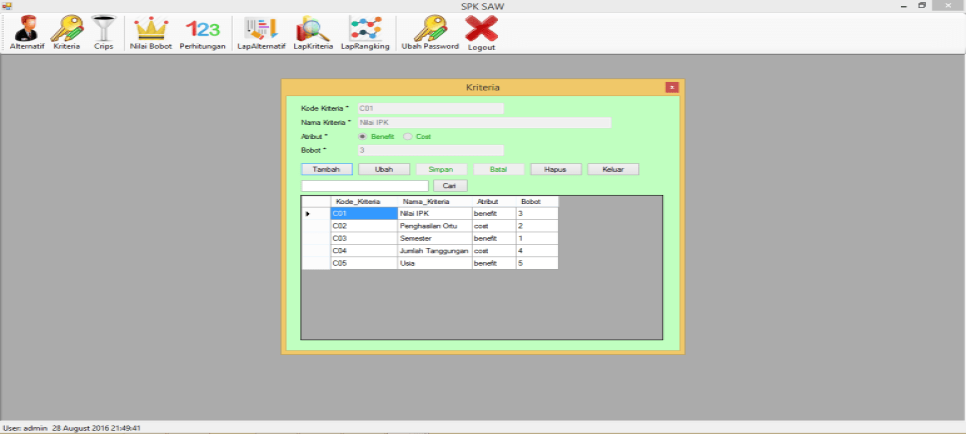Open the Alternatif toolbar icon
Screen dimensions: 966x434
coord(27,29)
